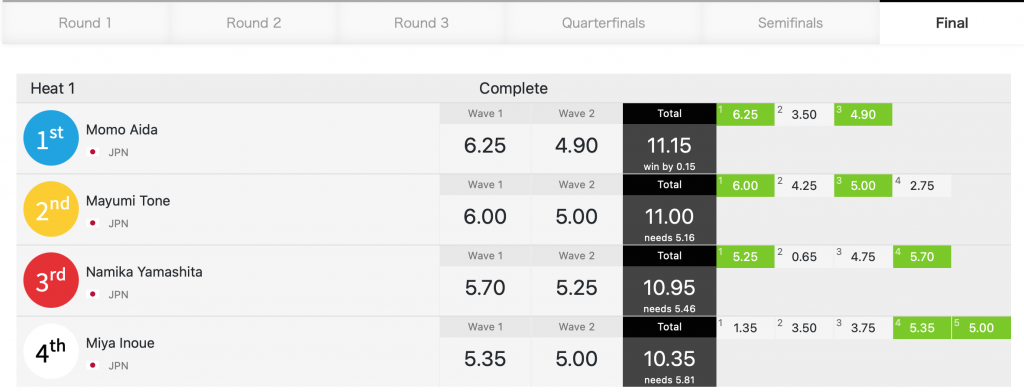Viewport: 1024px width, 392px height.
Task: Open Namika Yamashita's name link
Action: point(144,272)
